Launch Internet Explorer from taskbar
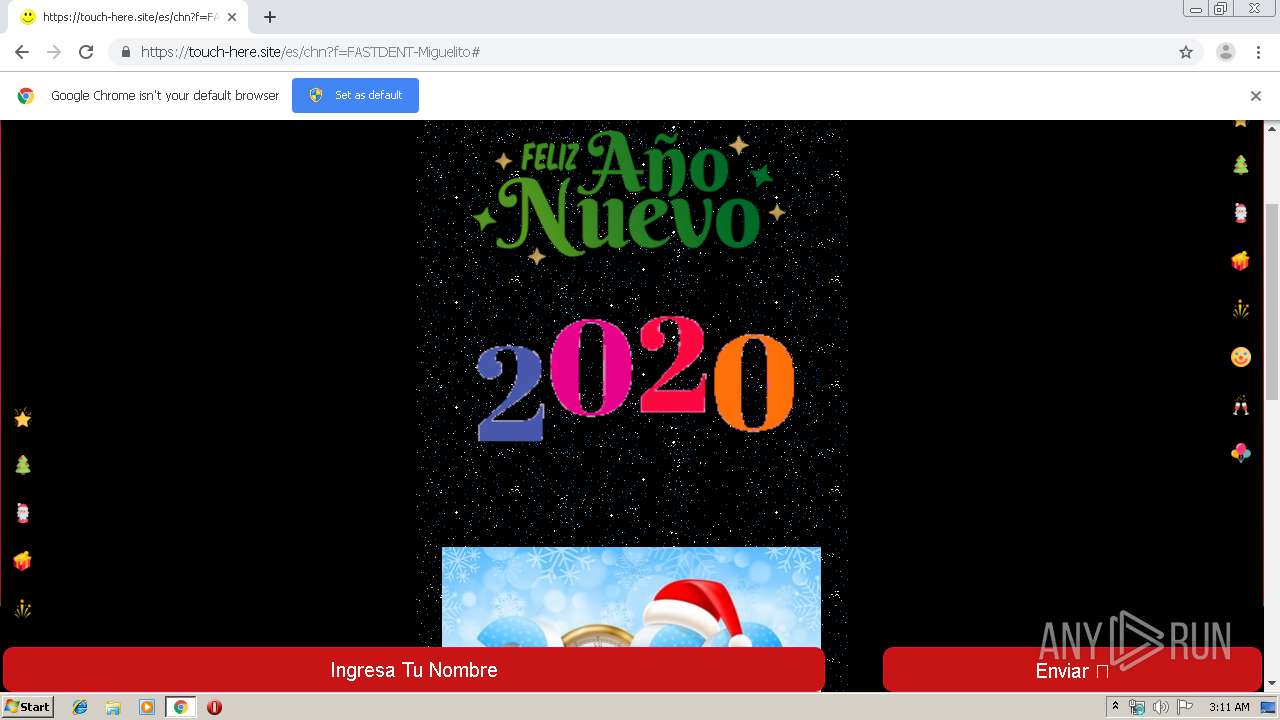Image resolution: width=1280 pixels, height=720 pixels. pos(80,707)
